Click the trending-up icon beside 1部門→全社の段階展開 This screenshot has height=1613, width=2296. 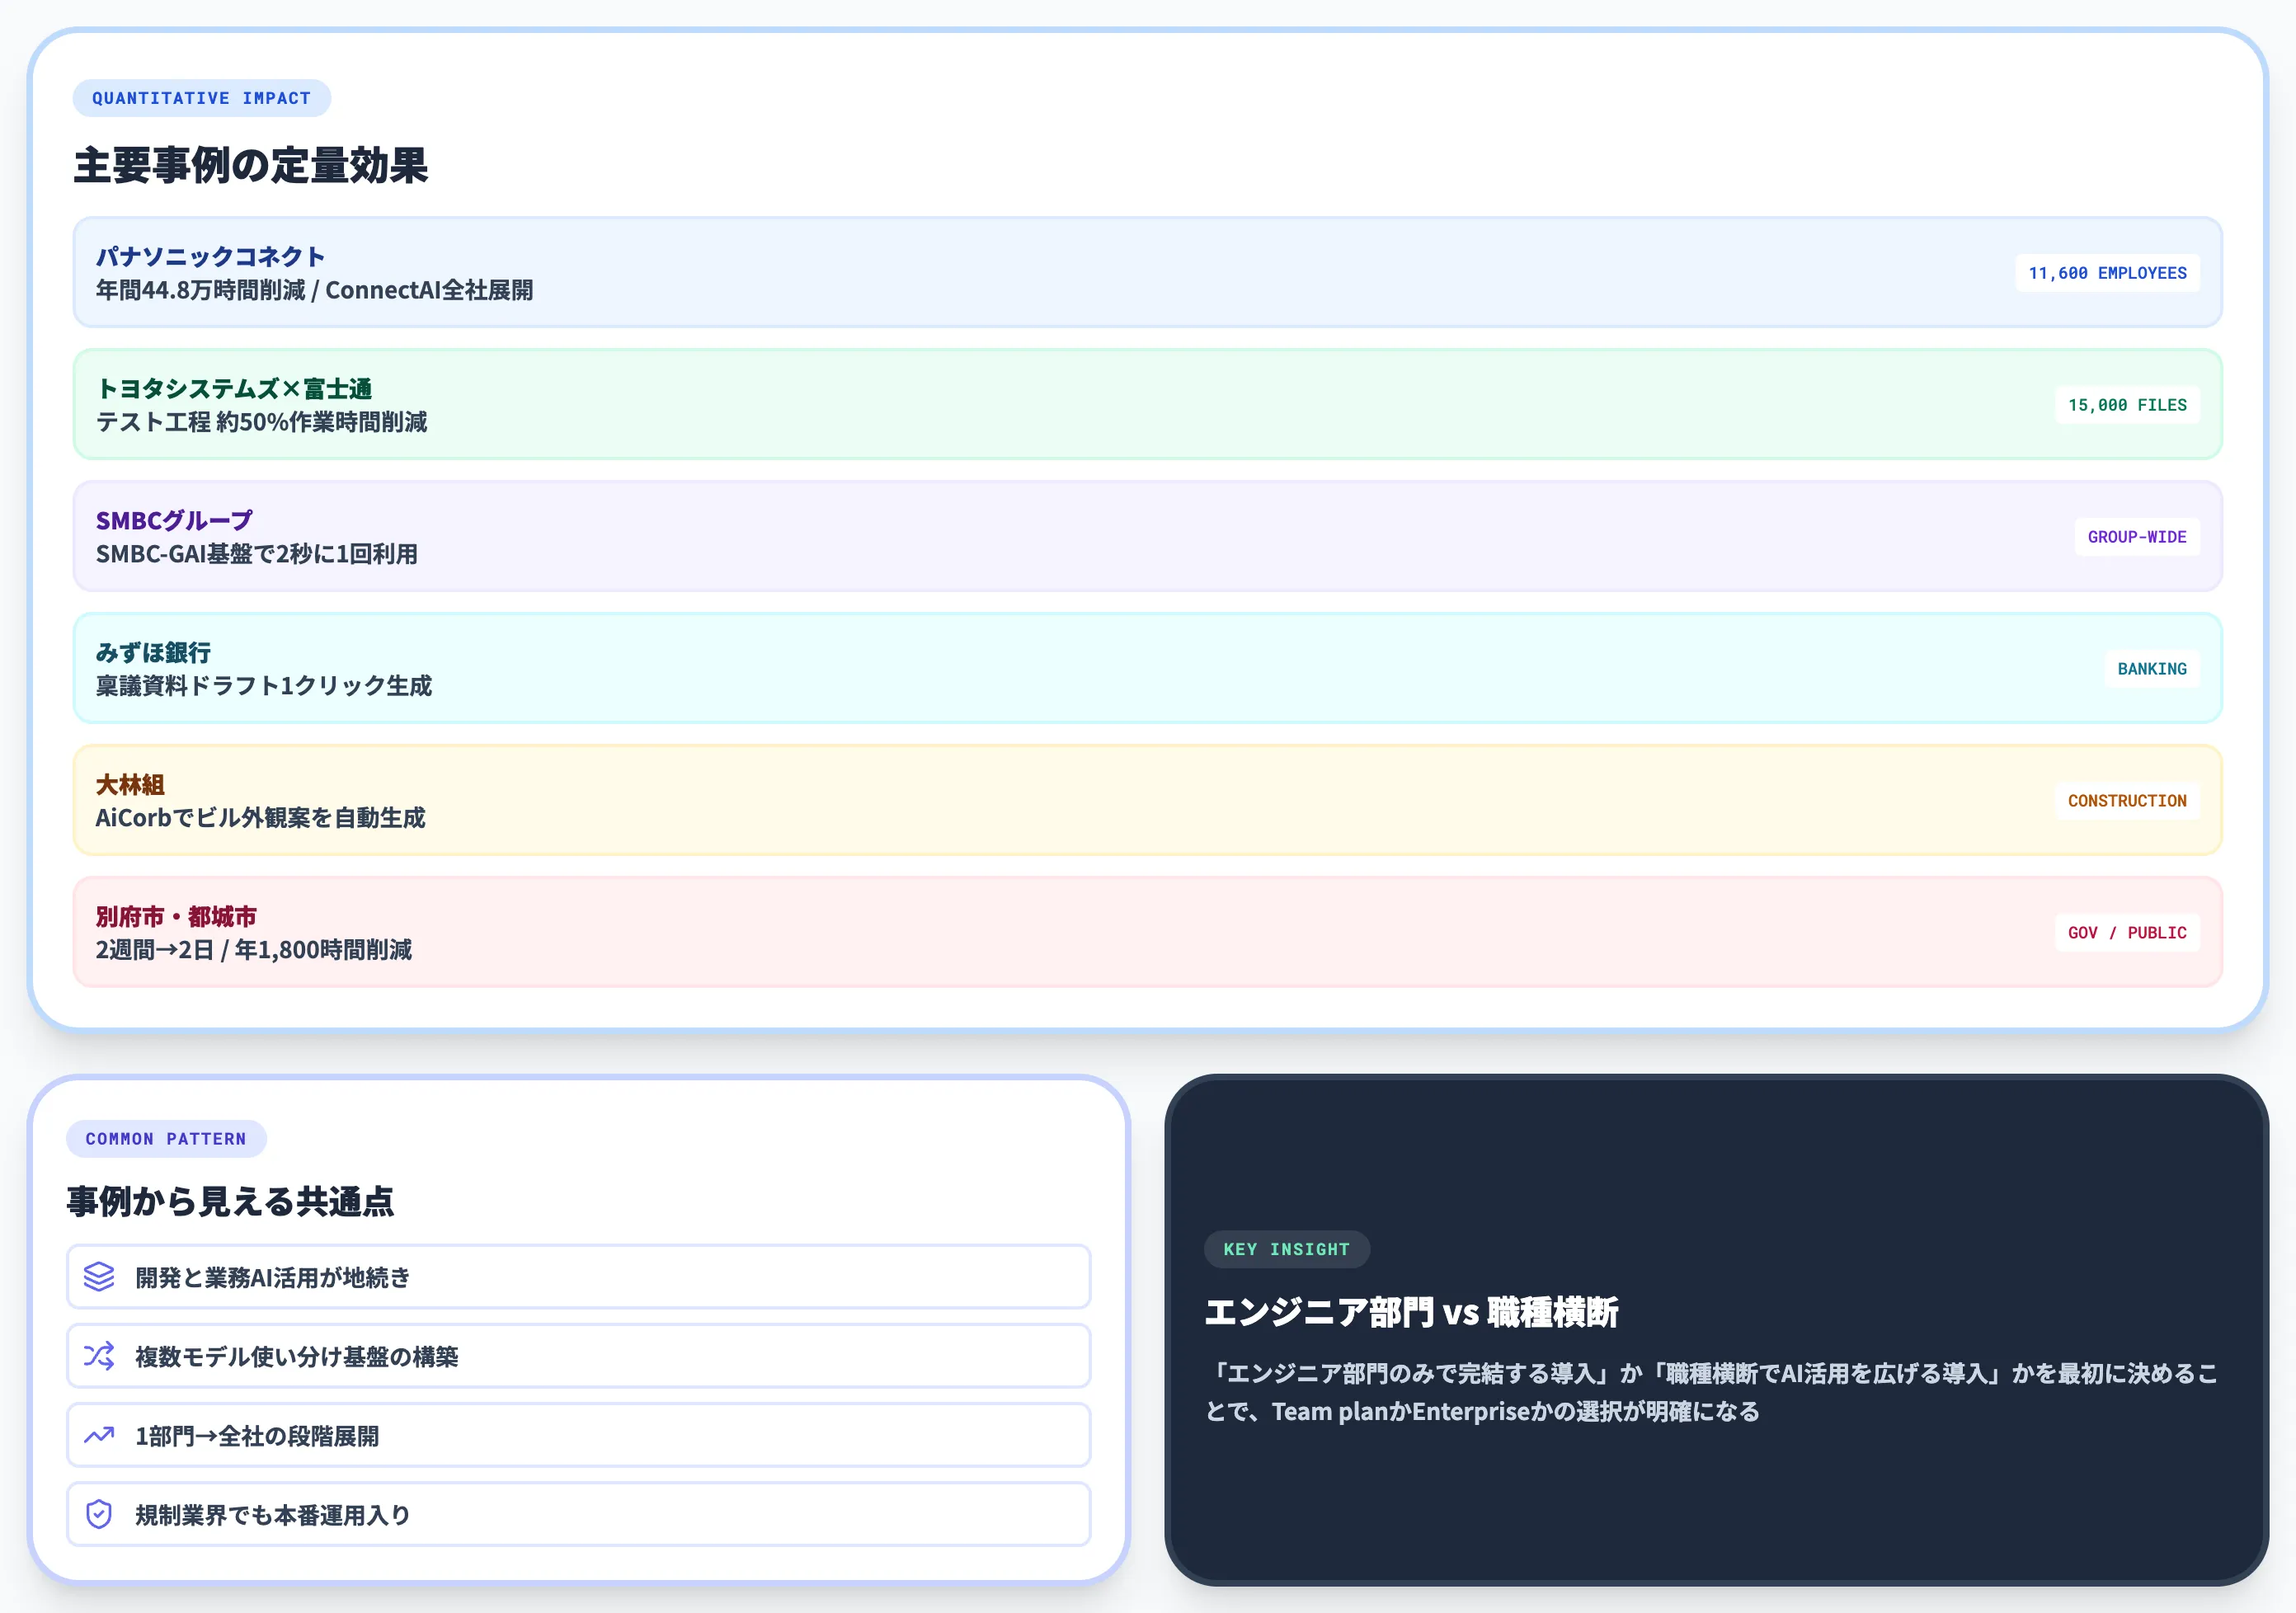[99, 1435]
